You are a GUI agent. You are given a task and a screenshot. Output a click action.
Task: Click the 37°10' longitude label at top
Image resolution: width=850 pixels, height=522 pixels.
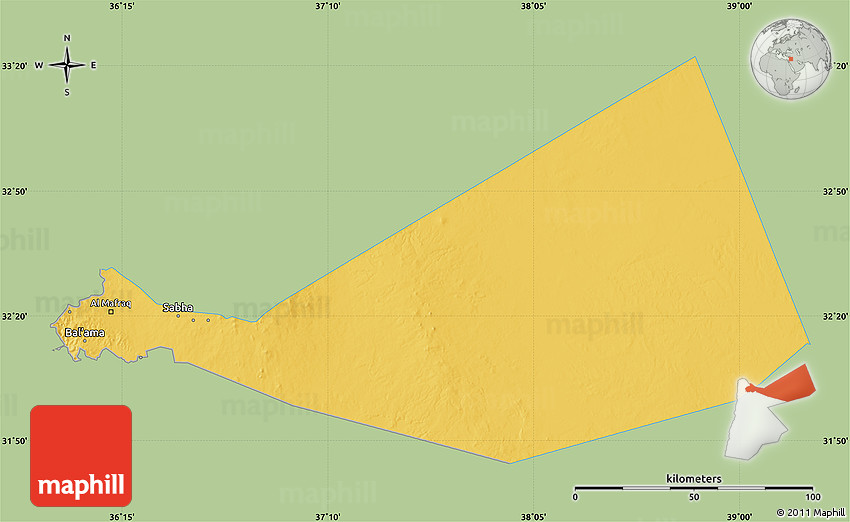tap(328, 6)
